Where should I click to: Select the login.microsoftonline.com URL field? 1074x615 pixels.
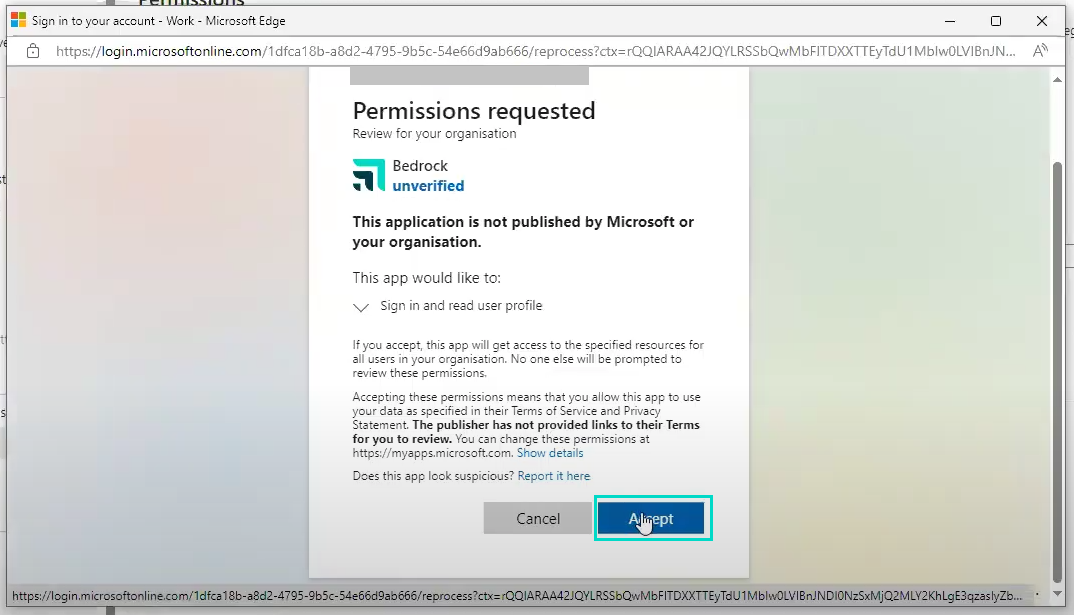(536, 51)
